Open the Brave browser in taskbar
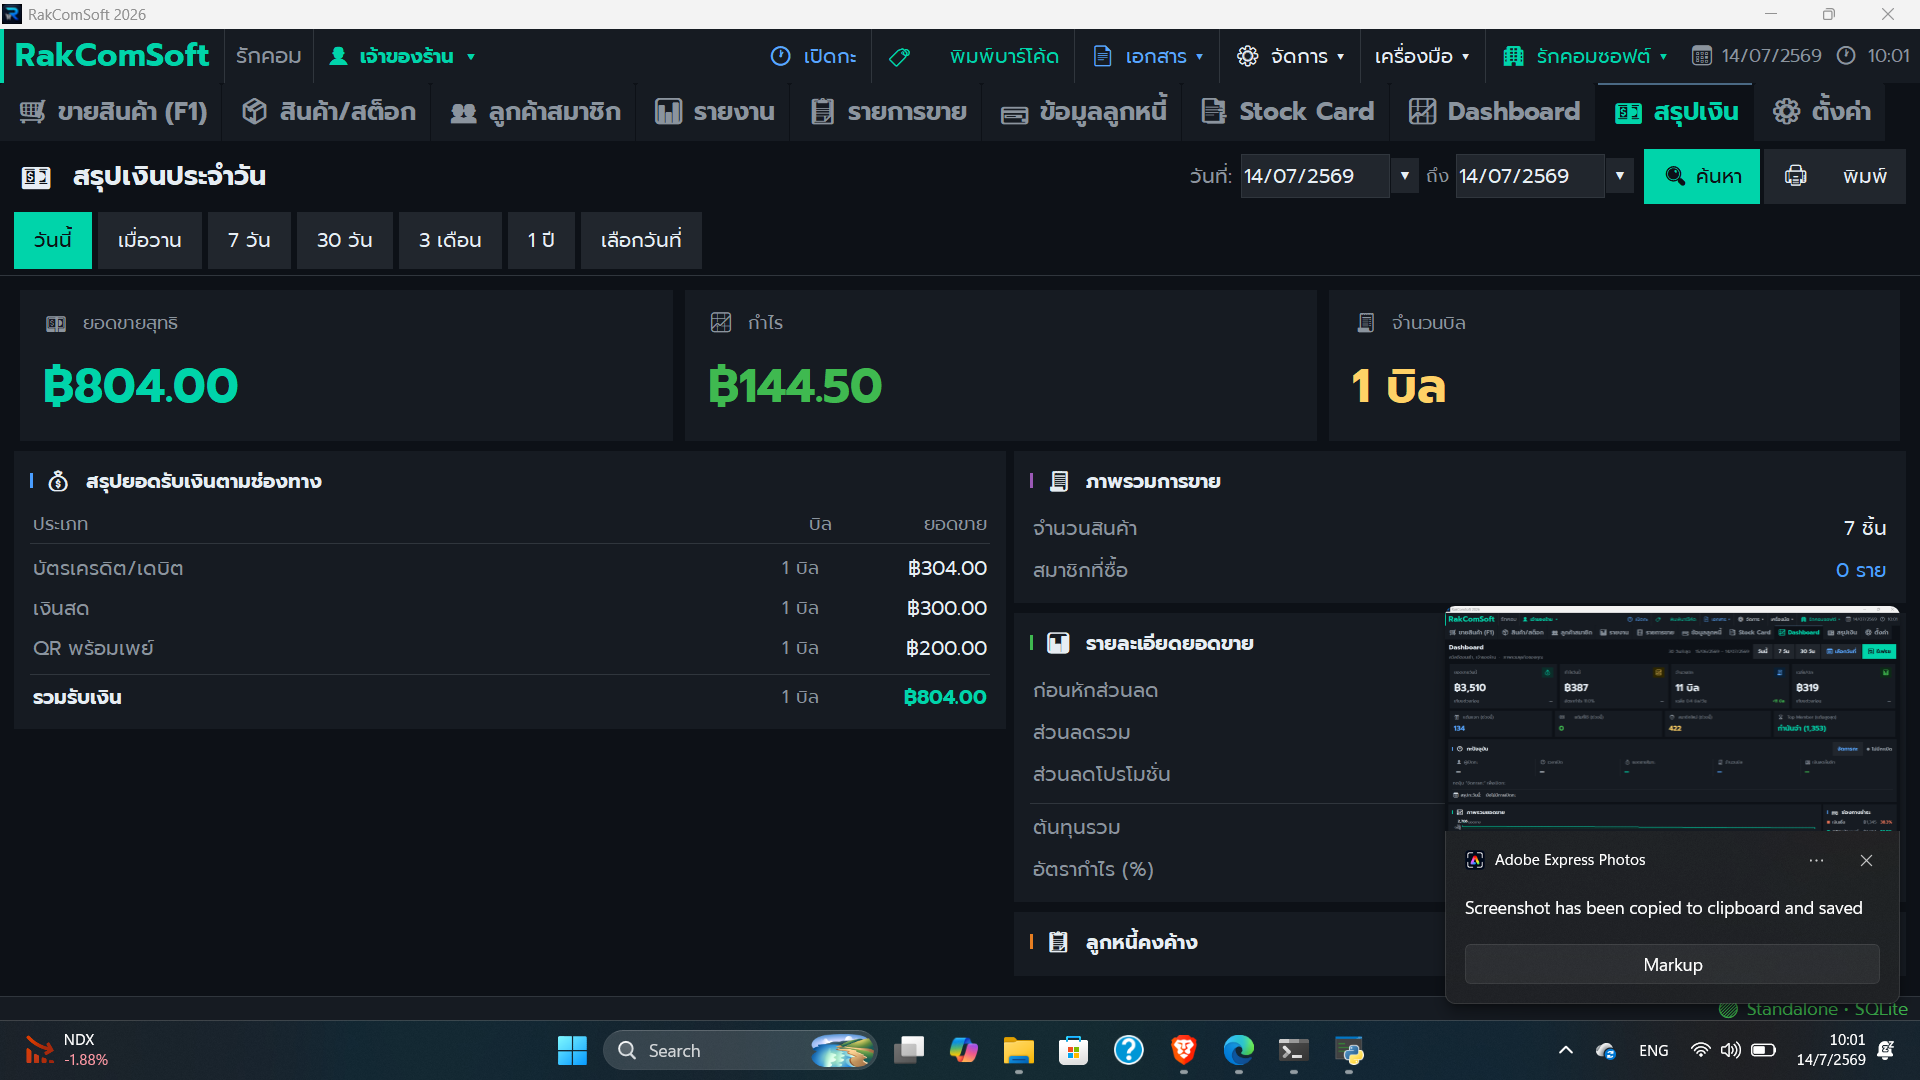The width and height of the screenshot is (1920, 1080). click(1184, 1050)
